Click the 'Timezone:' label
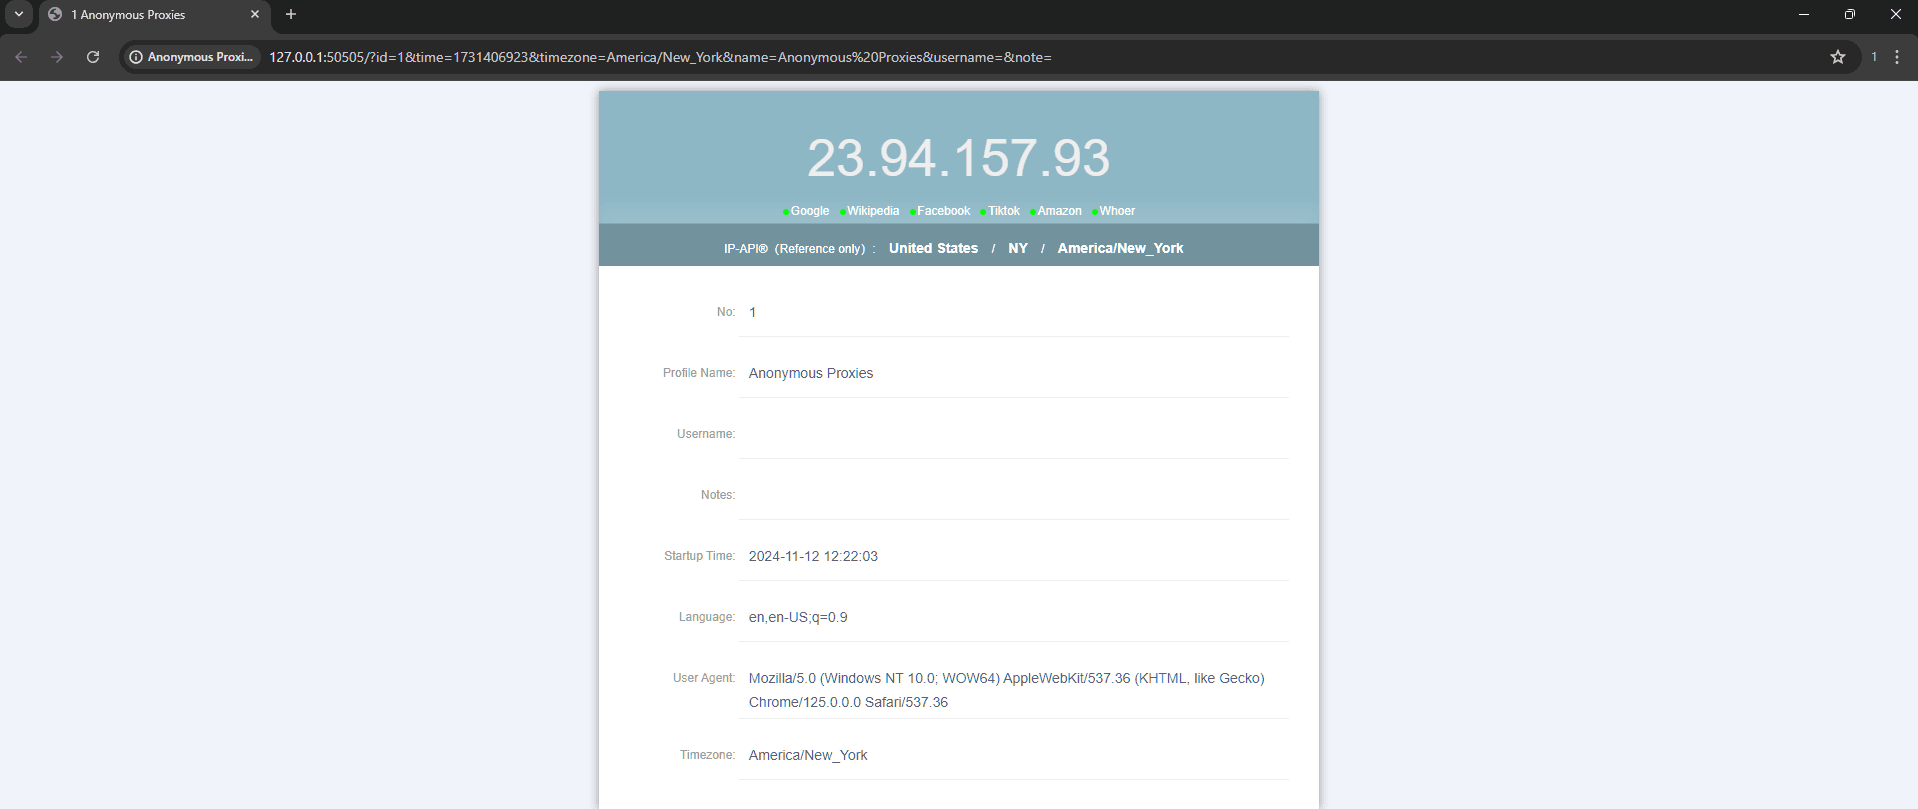The height and width of the screenshot is (809, 1918). pos(708,755)
